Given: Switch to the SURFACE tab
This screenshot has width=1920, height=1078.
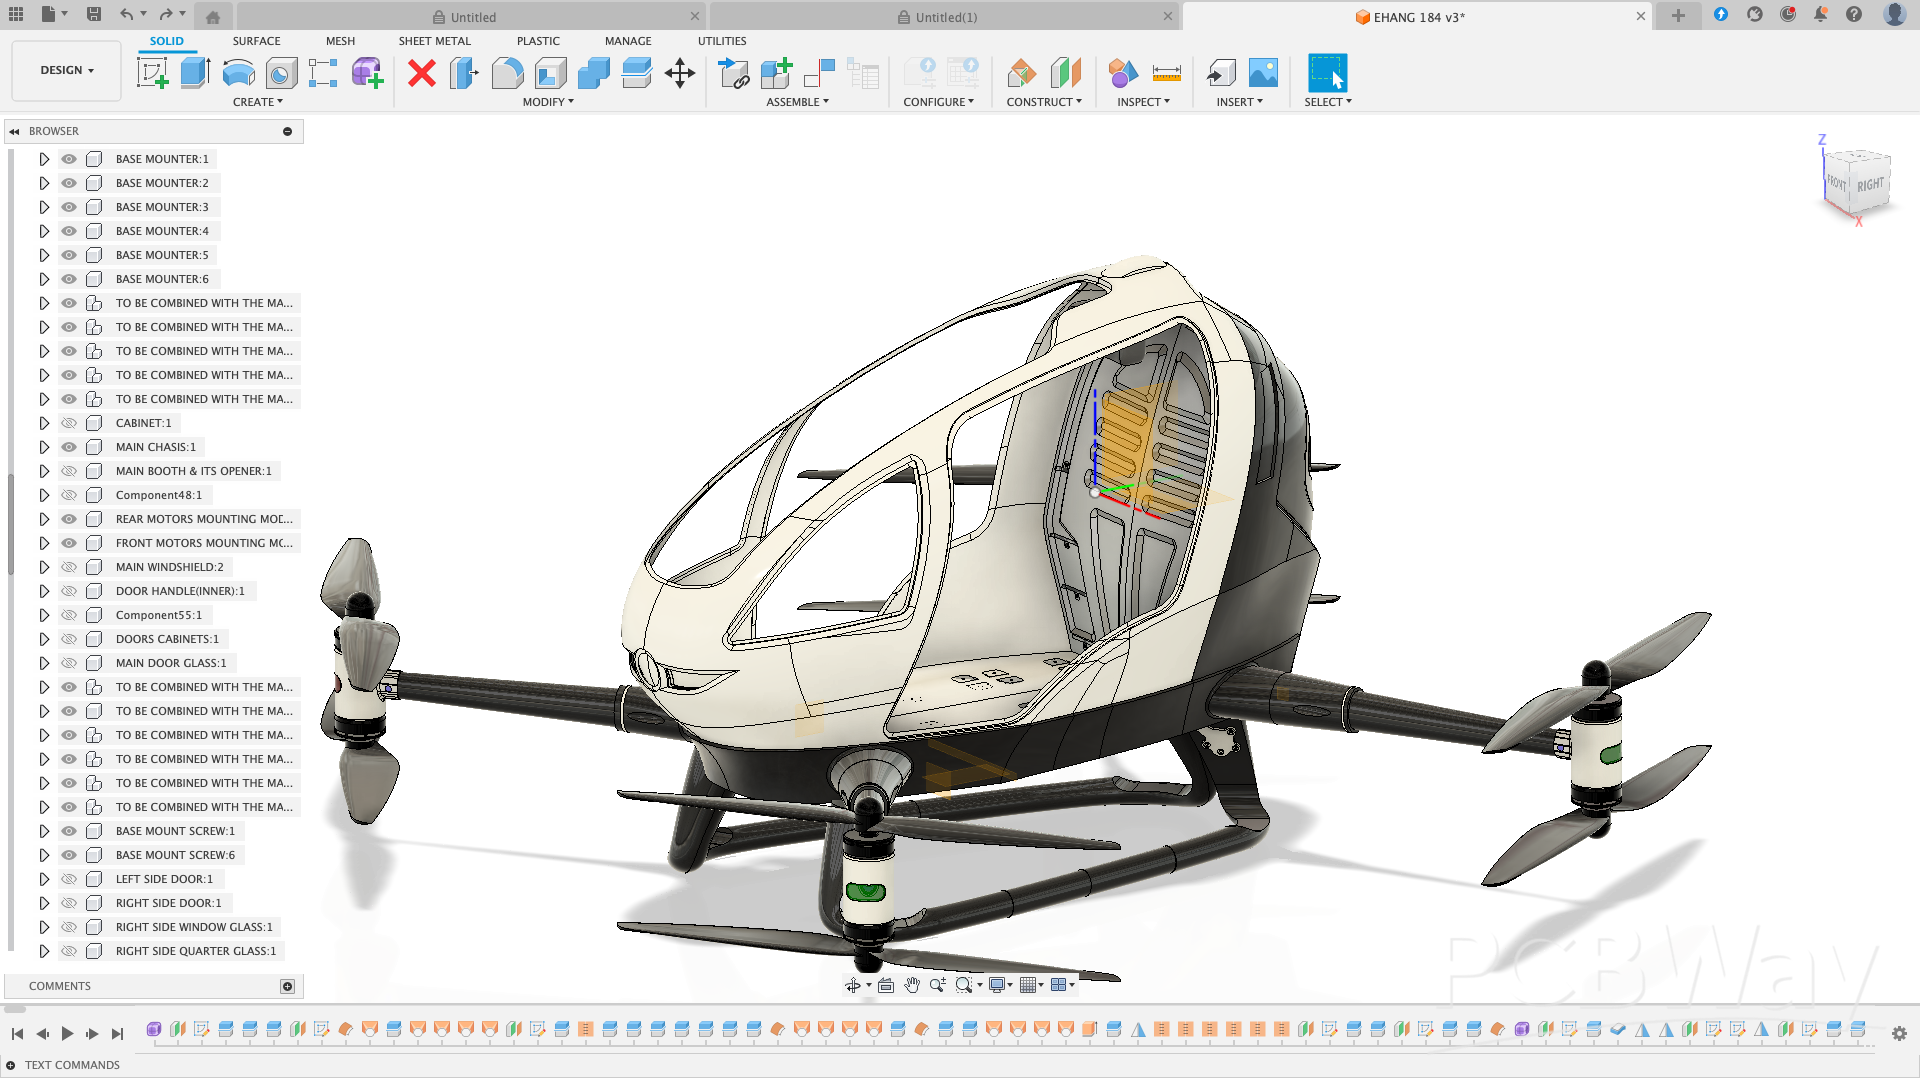Looking at the screenshot, I should 256,41.
